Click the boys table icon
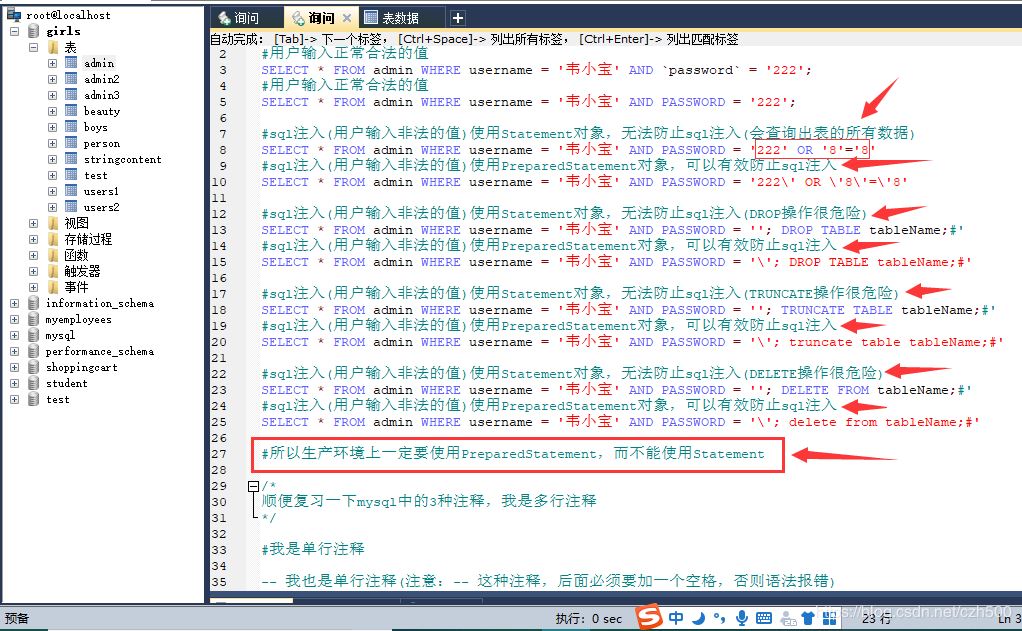Screen dimensions: 1022x631 coord(71,127)
